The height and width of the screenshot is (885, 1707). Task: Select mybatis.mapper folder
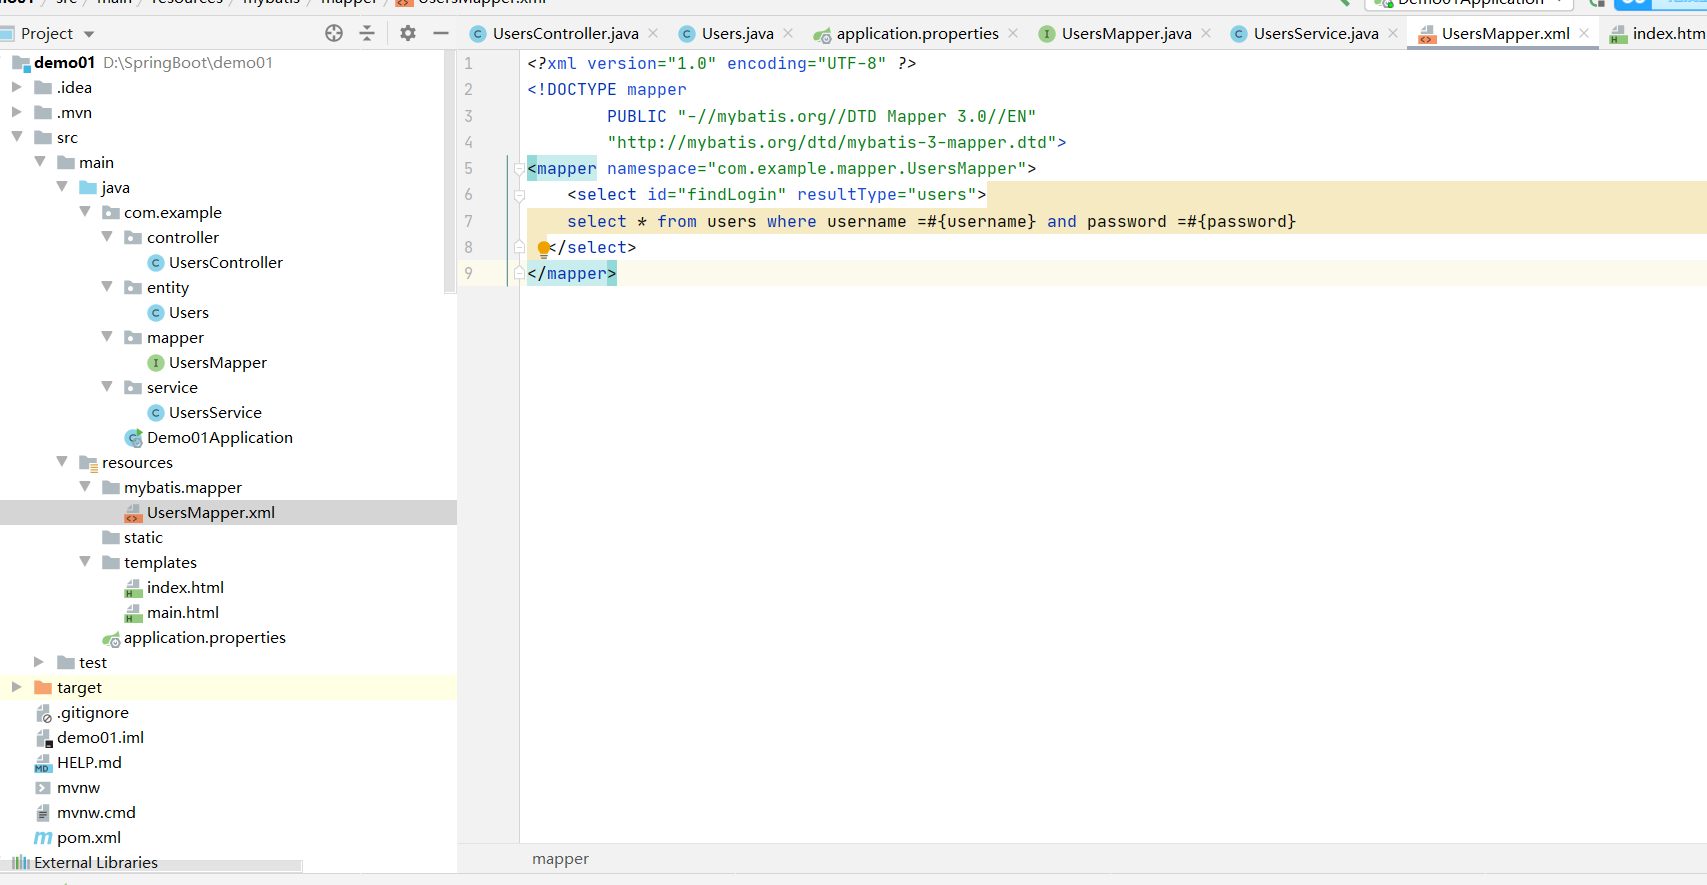tap(182, 487)
